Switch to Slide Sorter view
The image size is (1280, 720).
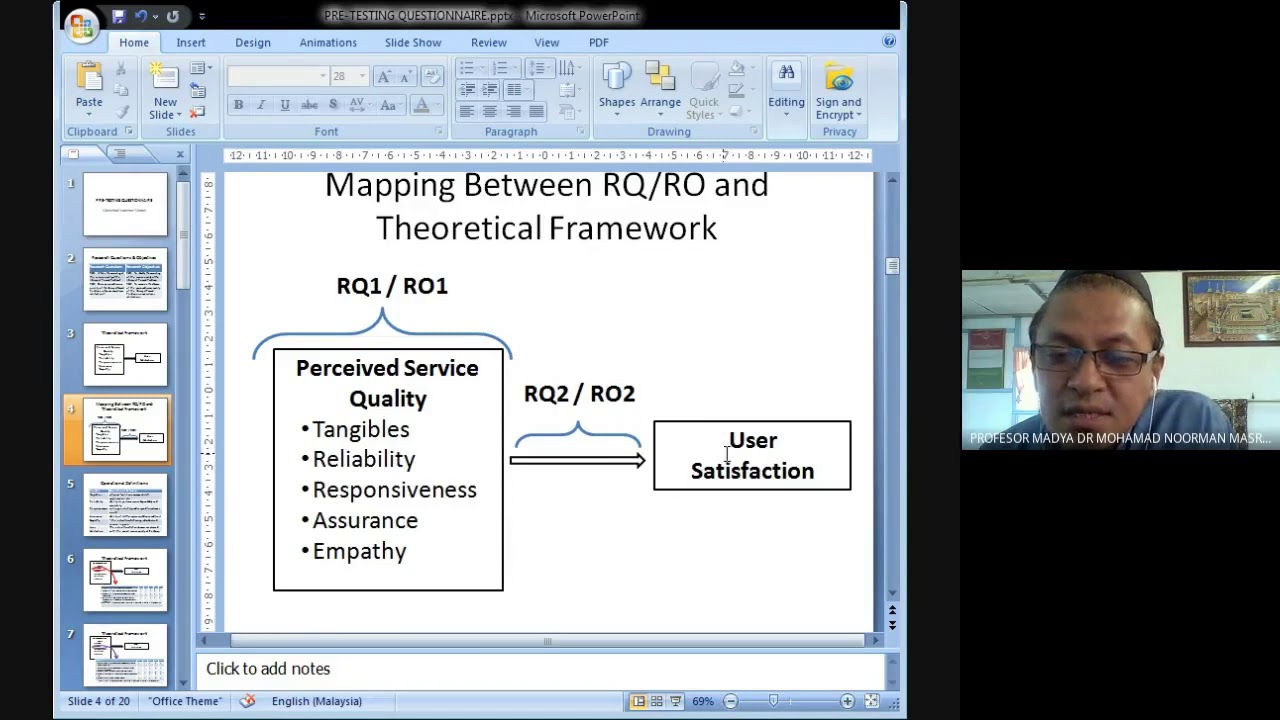pos(657,702)
